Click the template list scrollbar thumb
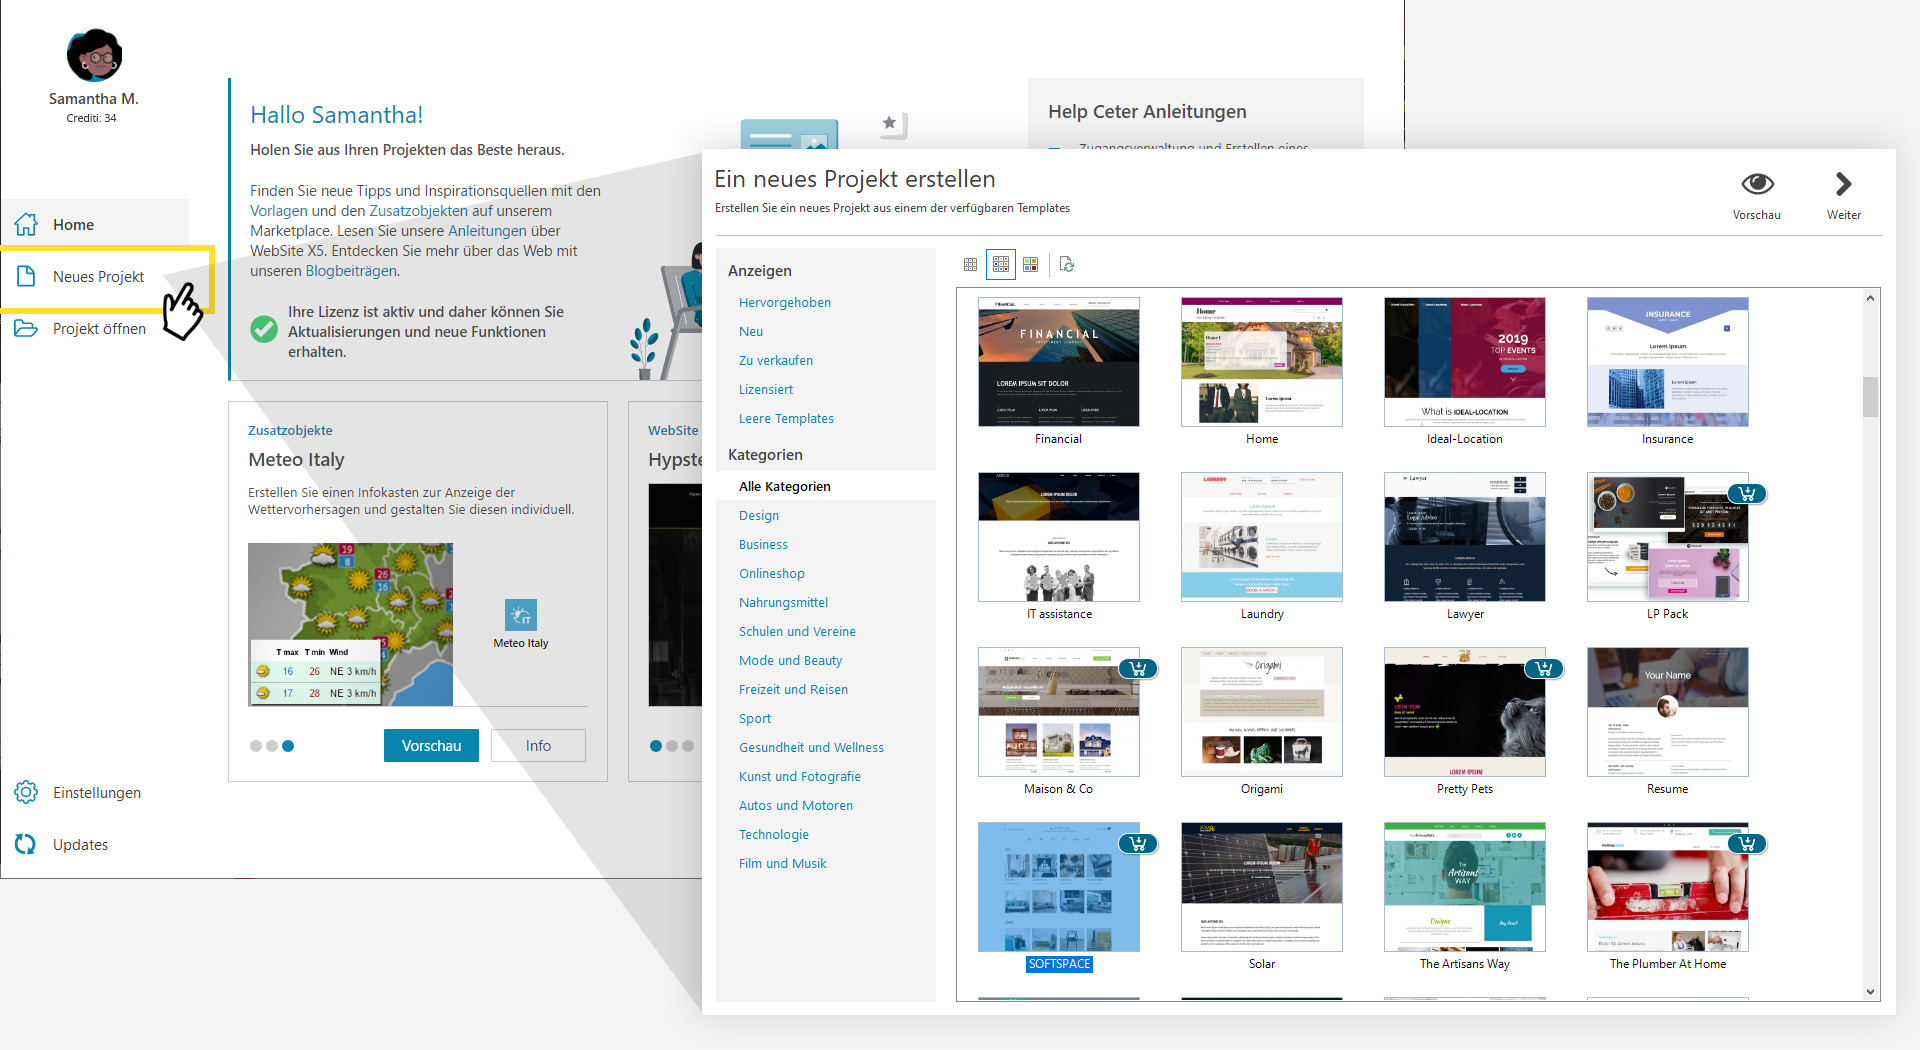Viewport: 1920px width, 1050px height. [1870, 397]
